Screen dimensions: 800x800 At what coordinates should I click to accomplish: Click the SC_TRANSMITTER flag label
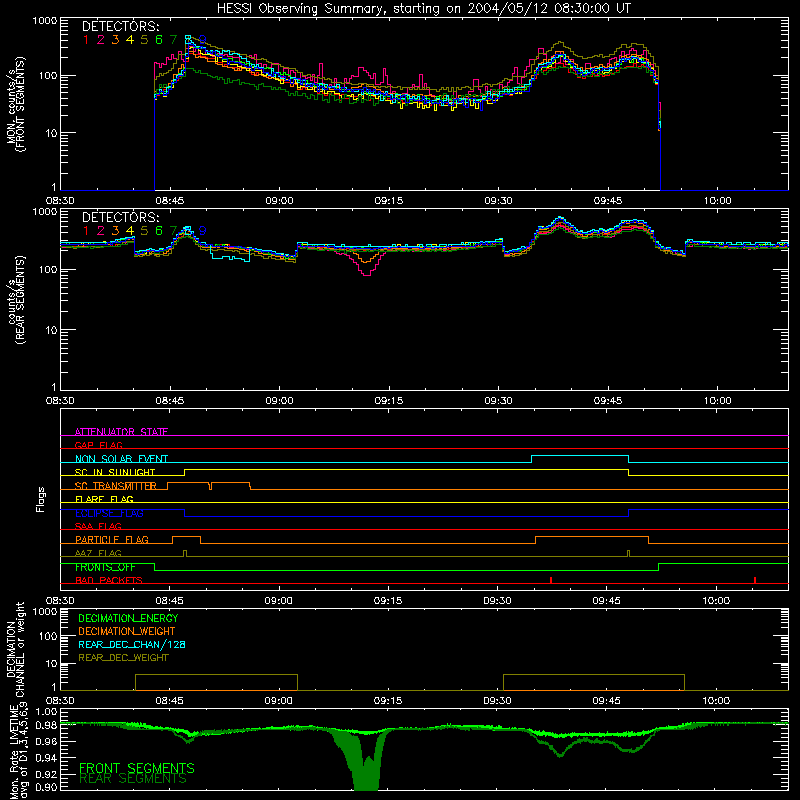(116, 486)
